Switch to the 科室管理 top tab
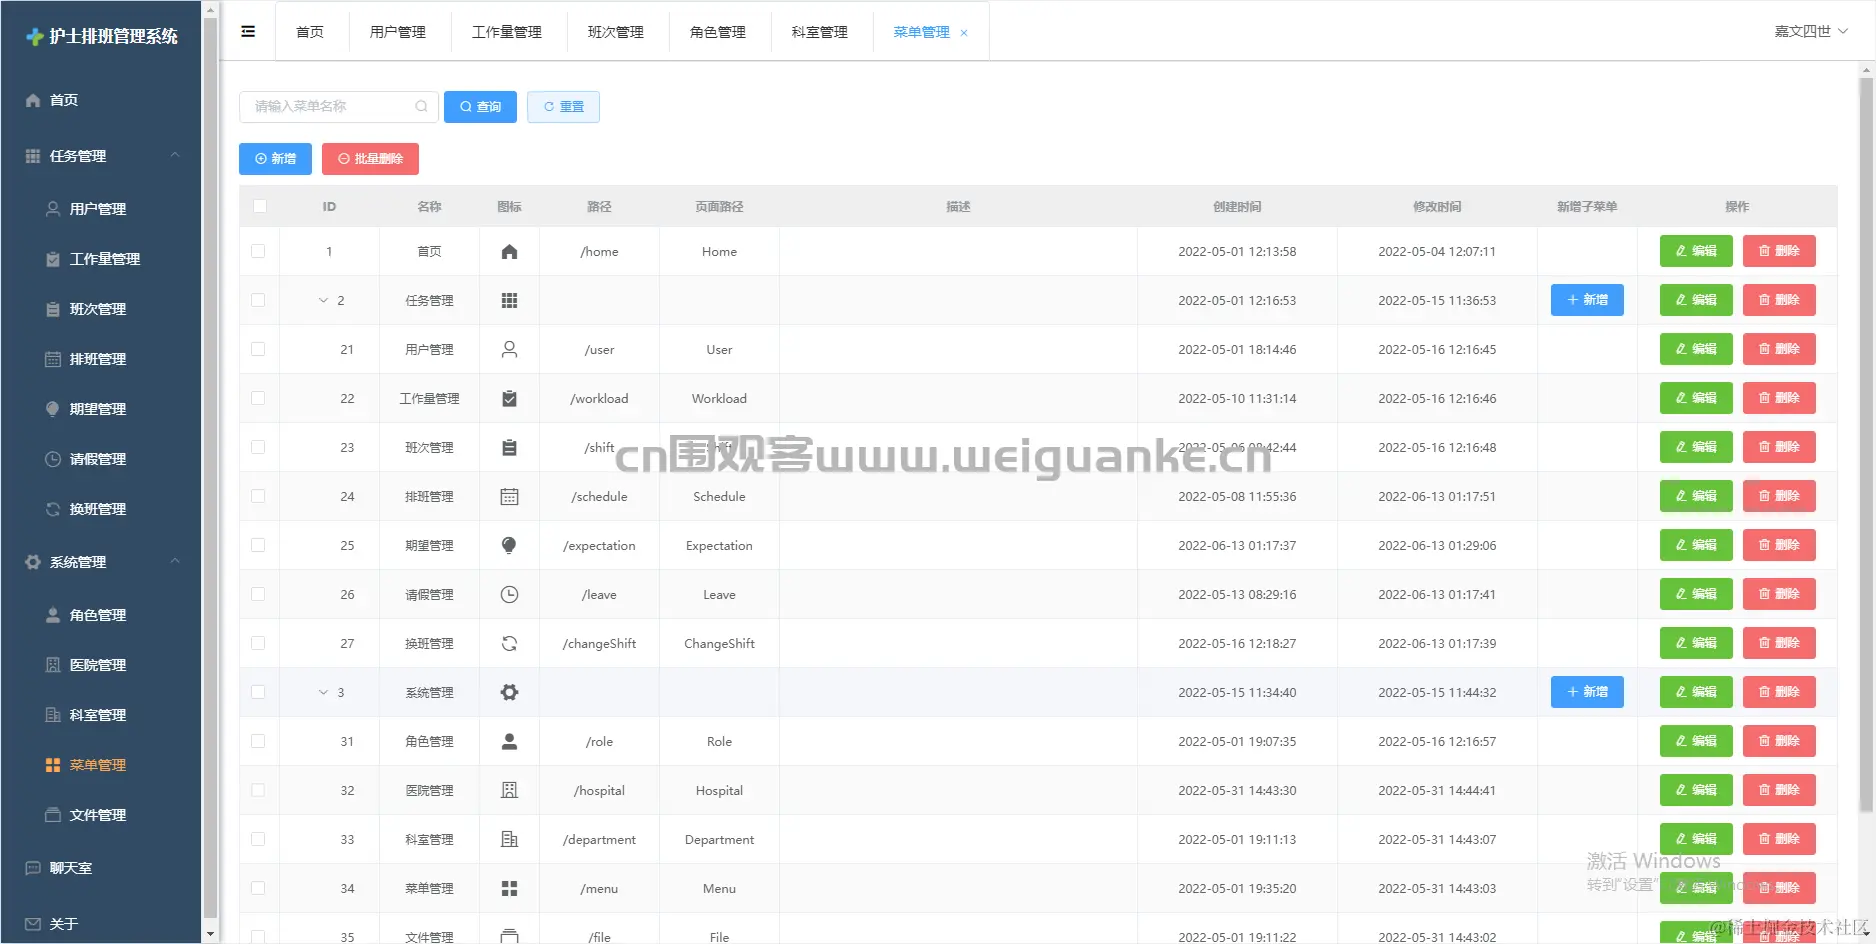1876x944 pixels. point(820,32)
